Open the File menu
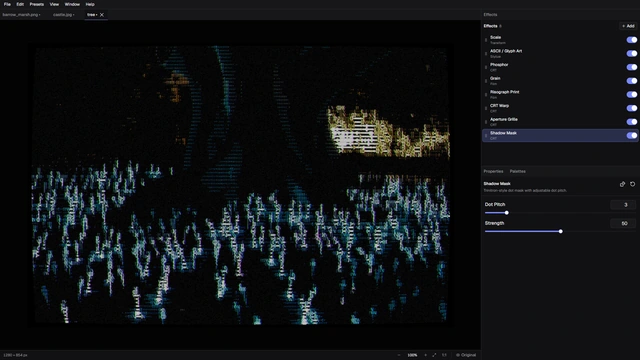Viewport: 640px width, 360px height. click(x=7, y=4)
